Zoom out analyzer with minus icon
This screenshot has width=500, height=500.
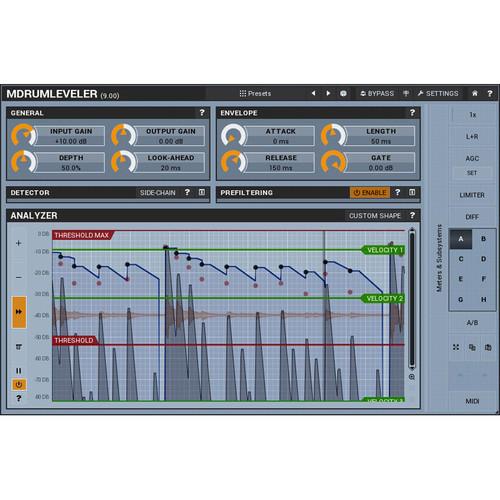tap(19, 277)
